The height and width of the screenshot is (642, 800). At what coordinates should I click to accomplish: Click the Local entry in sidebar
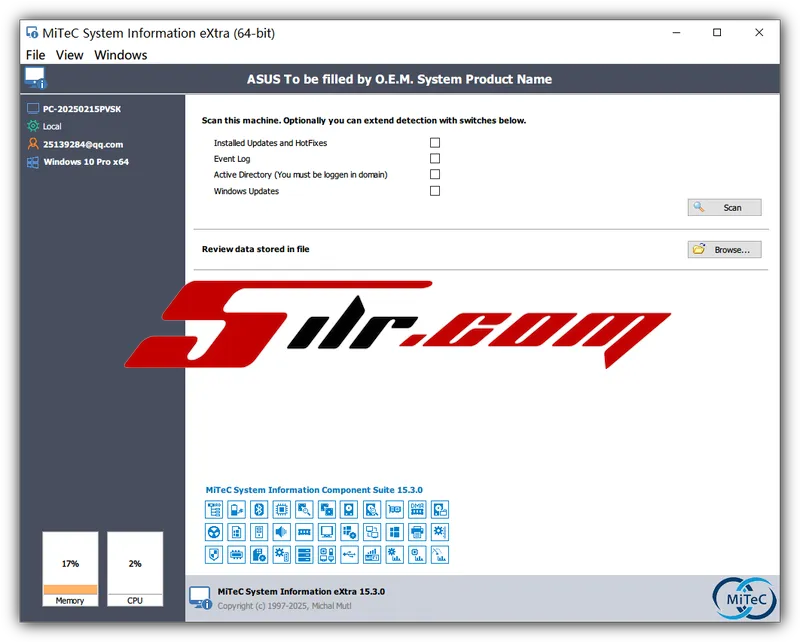pos(52,126)
